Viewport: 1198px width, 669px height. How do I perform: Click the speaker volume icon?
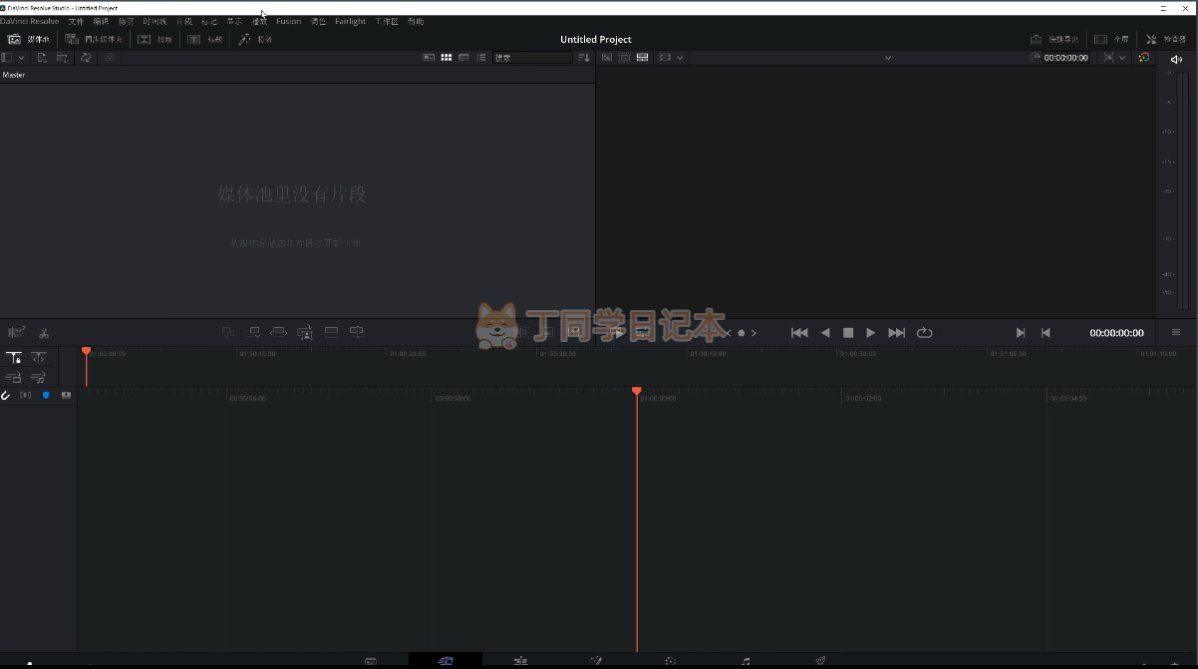(x=1176, y=59)
